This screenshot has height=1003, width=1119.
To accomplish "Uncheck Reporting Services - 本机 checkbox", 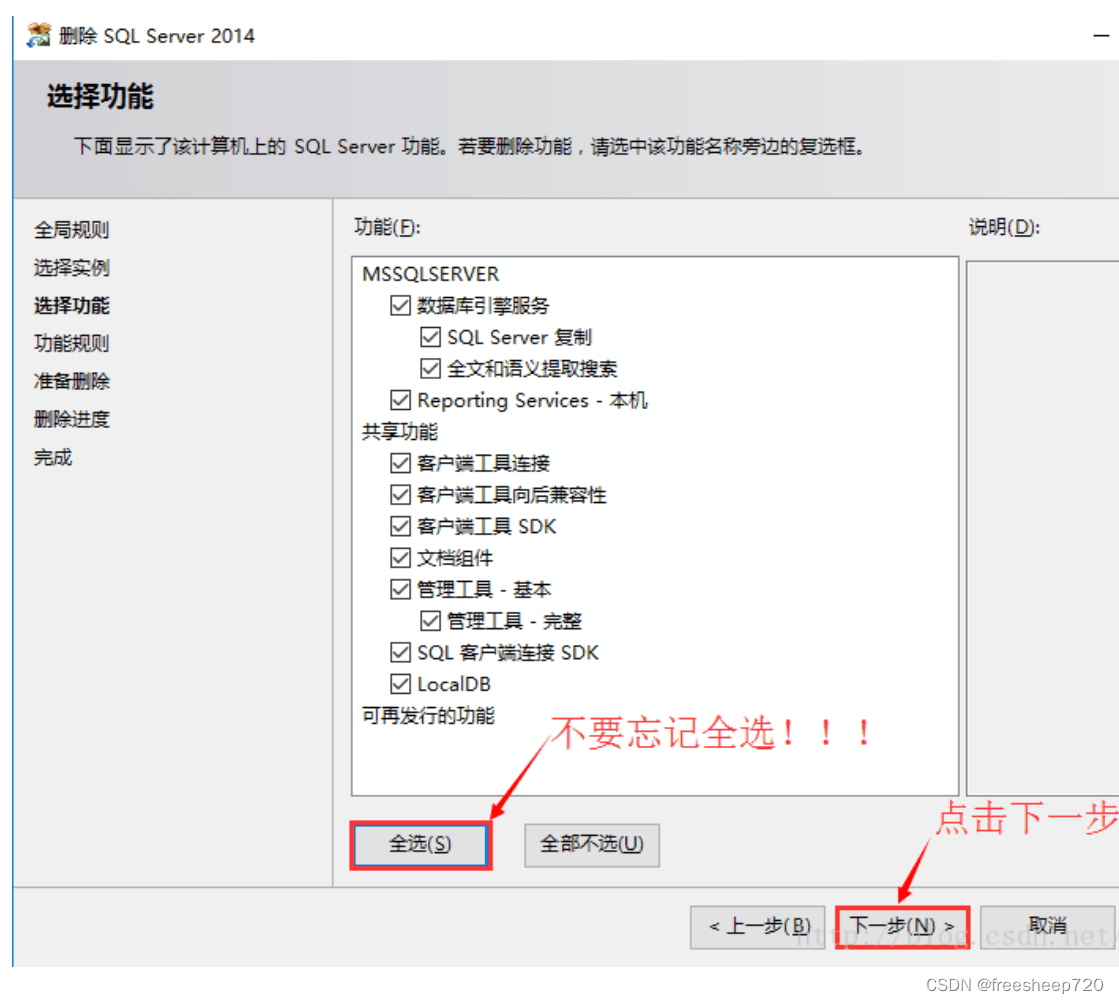I will (400, 400).
